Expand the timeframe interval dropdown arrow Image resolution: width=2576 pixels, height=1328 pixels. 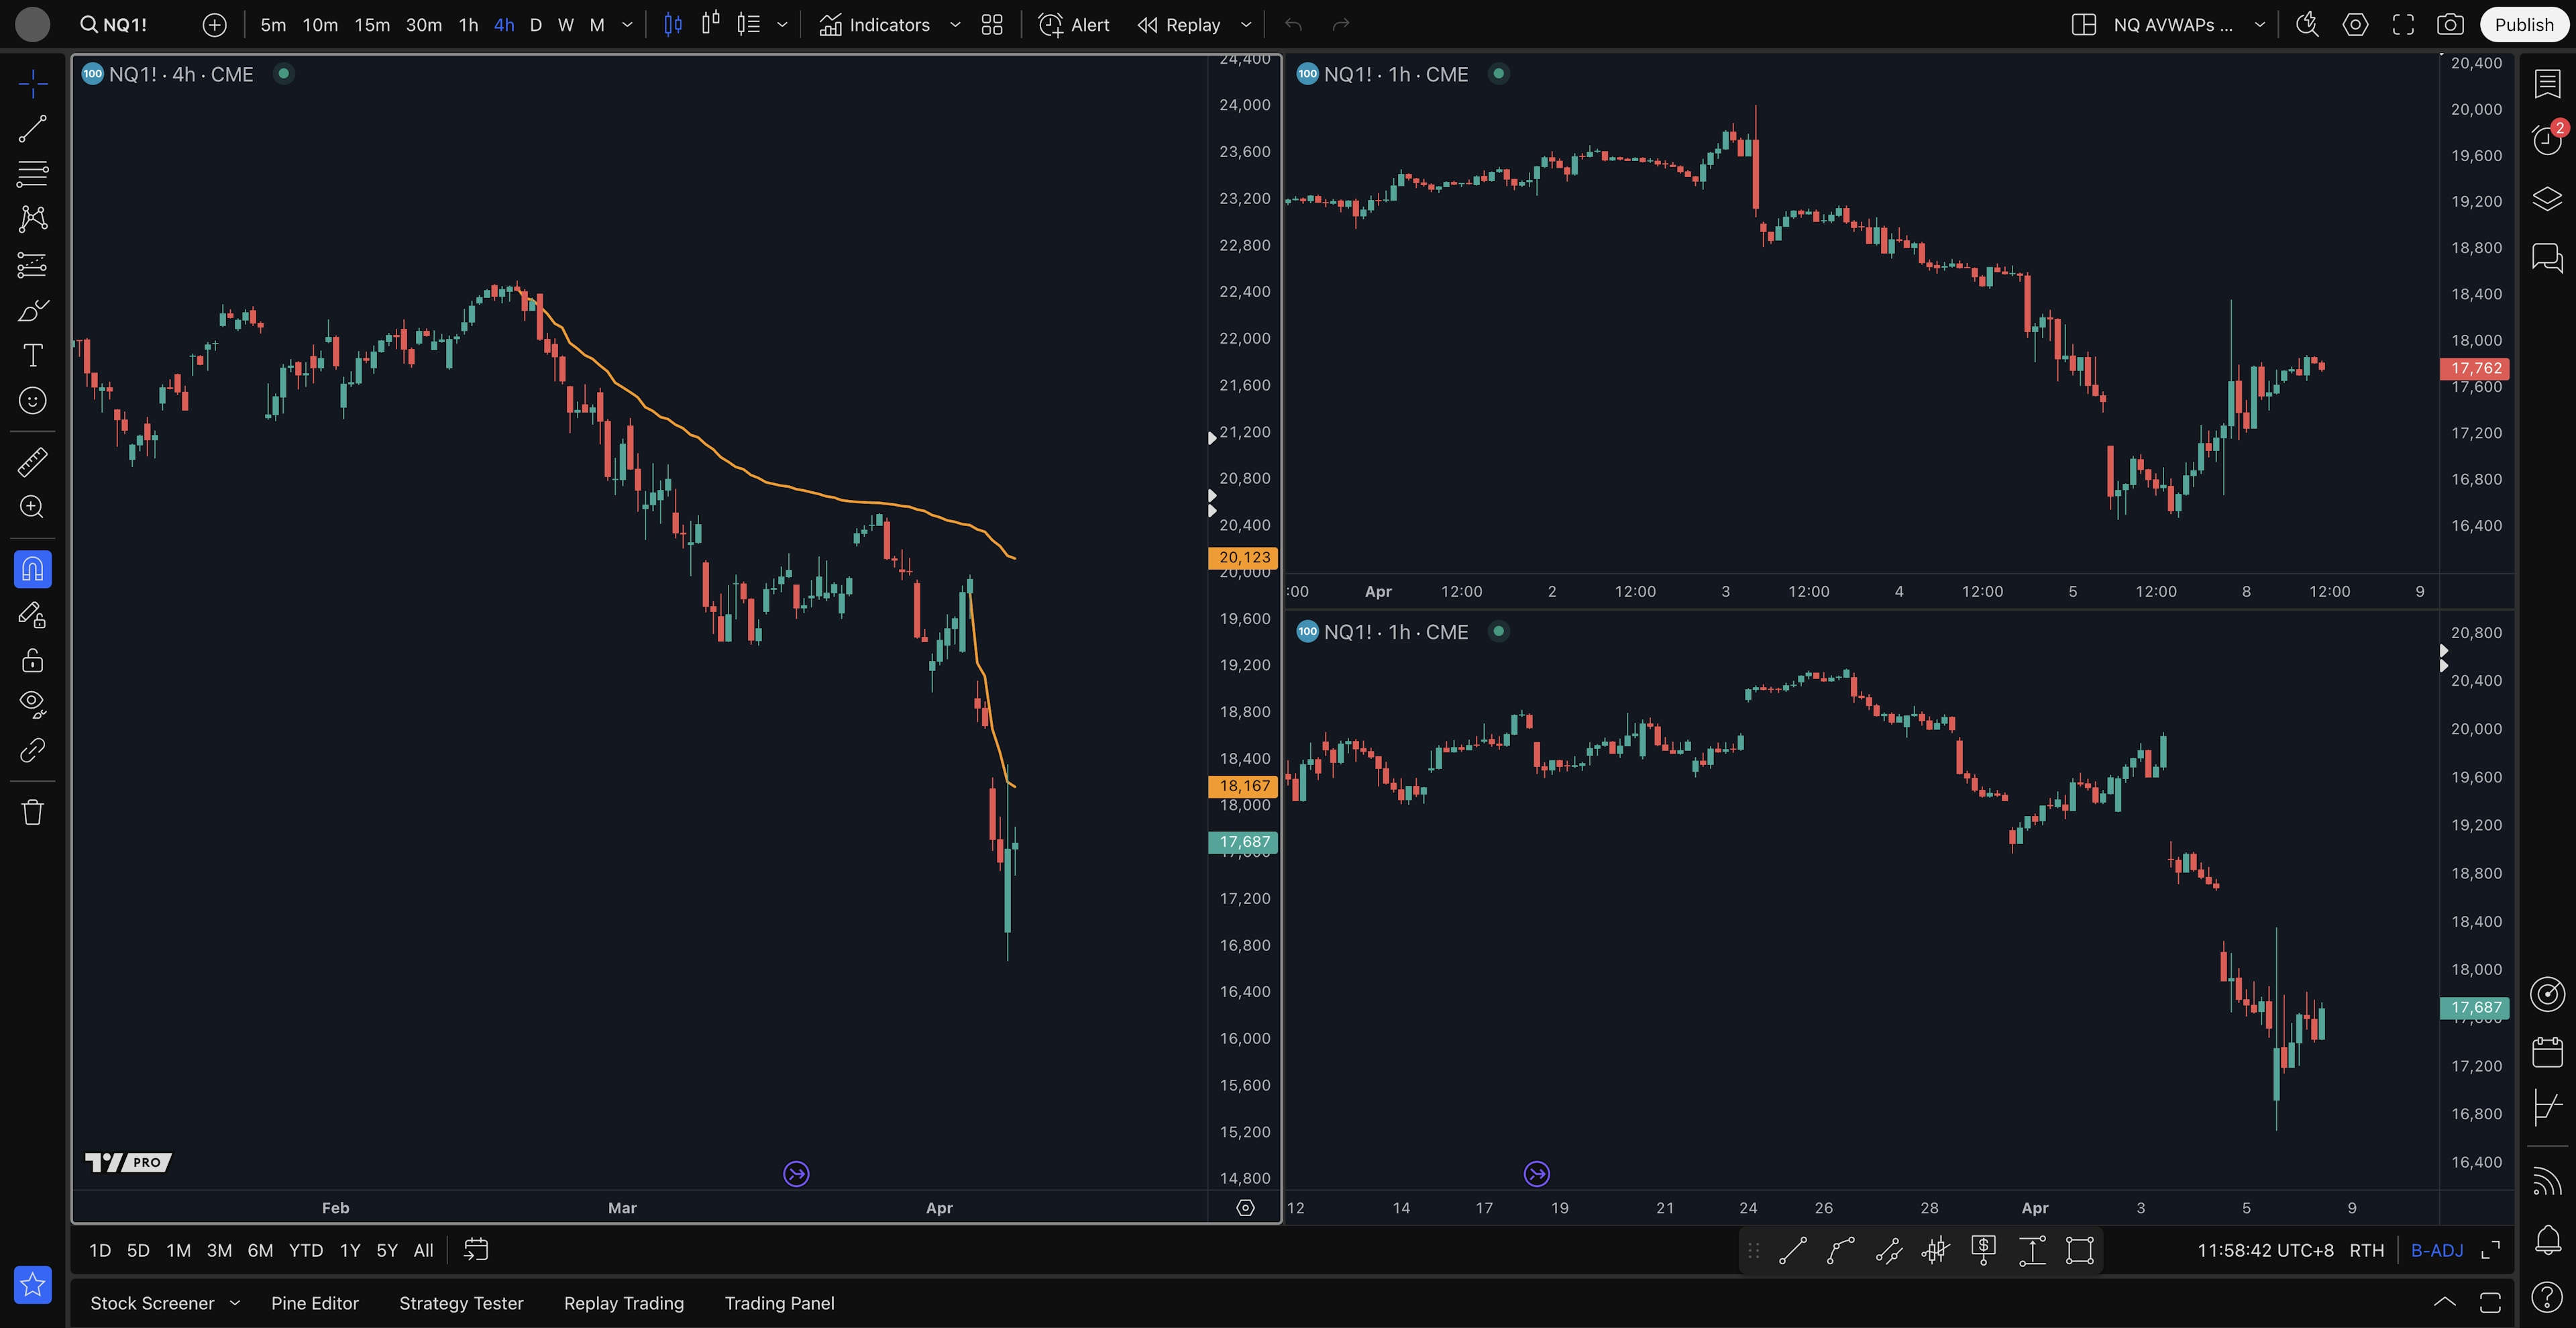click(x=627, y=25)
